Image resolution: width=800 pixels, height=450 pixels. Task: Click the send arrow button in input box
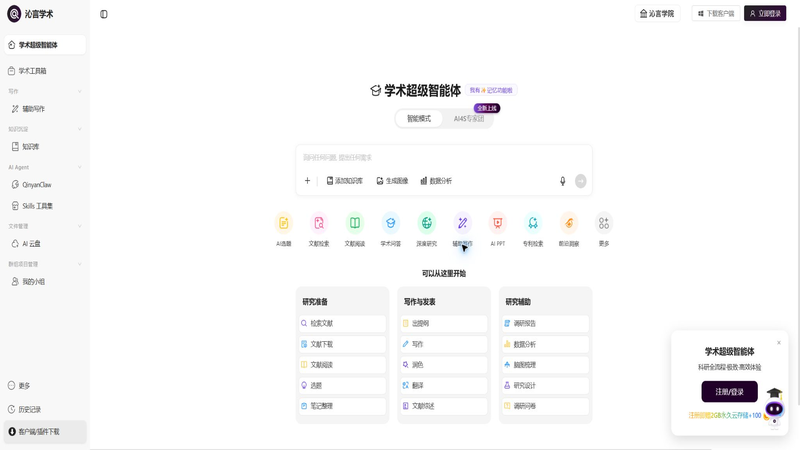[581, 181]
